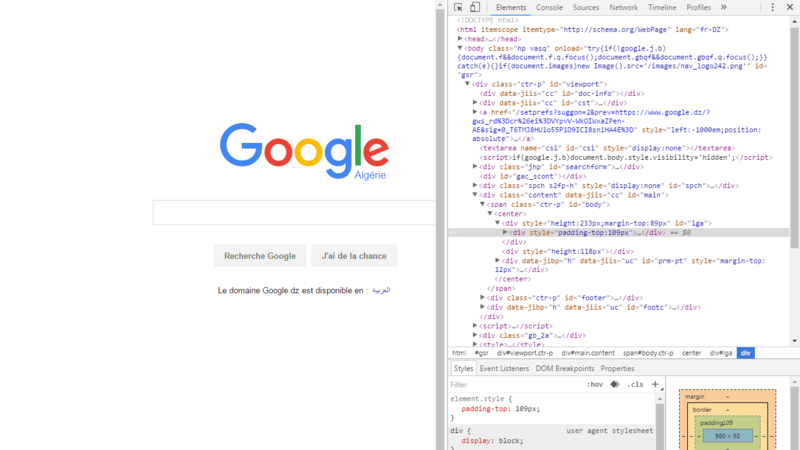The width and height of the screenshot is (800, 450).
Task: Select the Event Listeners sub-tab
Action: click(504, 368)
